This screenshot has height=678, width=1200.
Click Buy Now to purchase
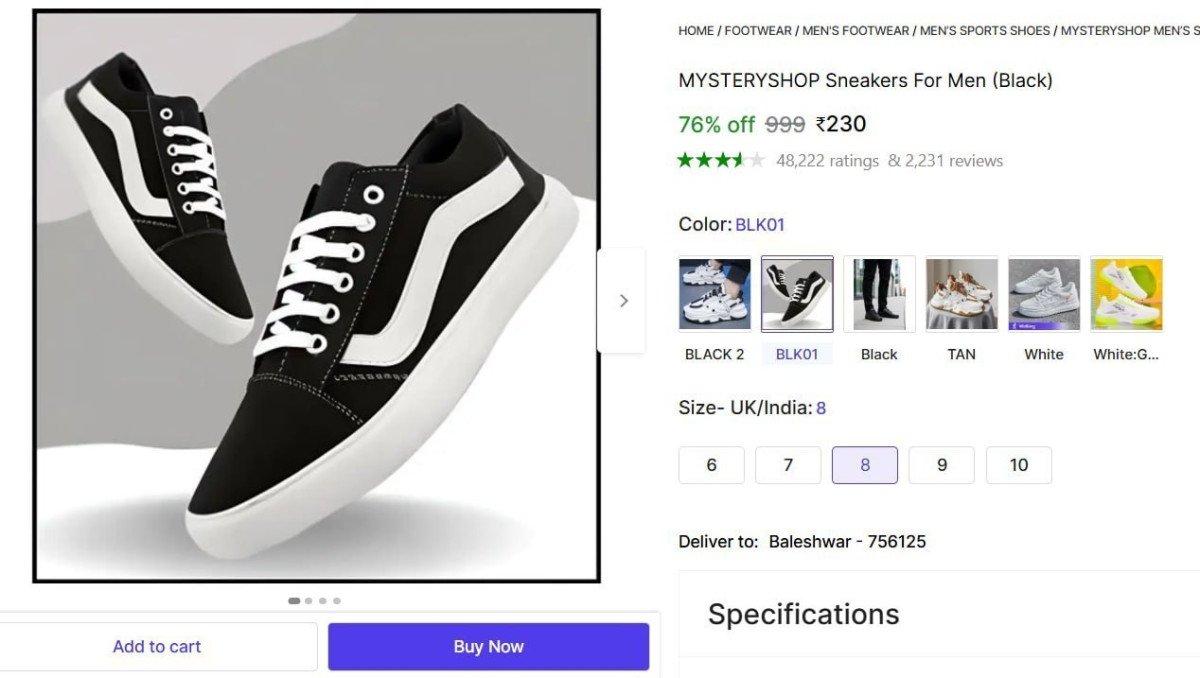pos(488,646)
